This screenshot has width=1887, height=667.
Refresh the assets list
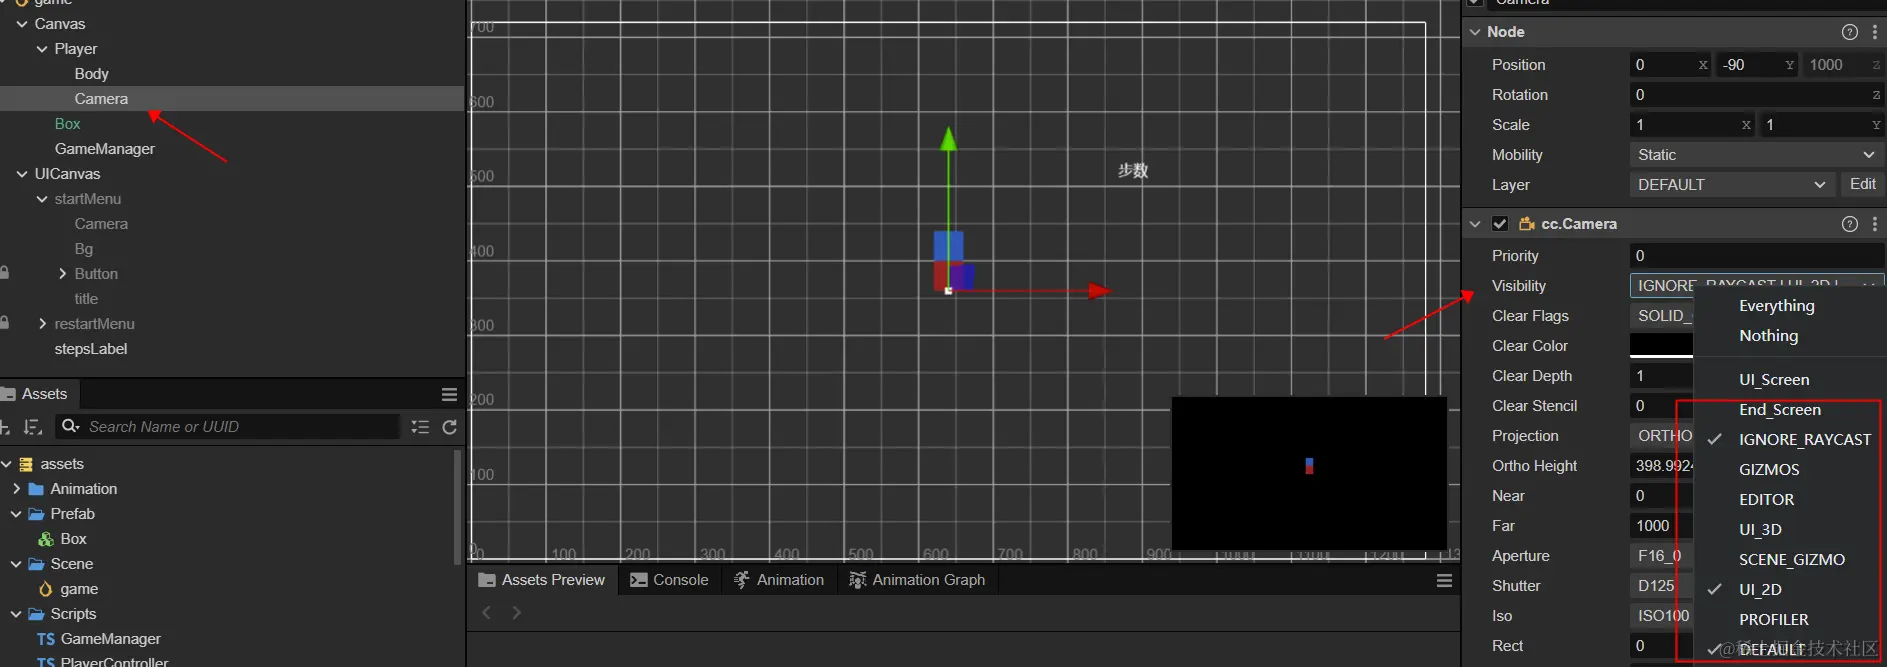(x=450, y=427)
